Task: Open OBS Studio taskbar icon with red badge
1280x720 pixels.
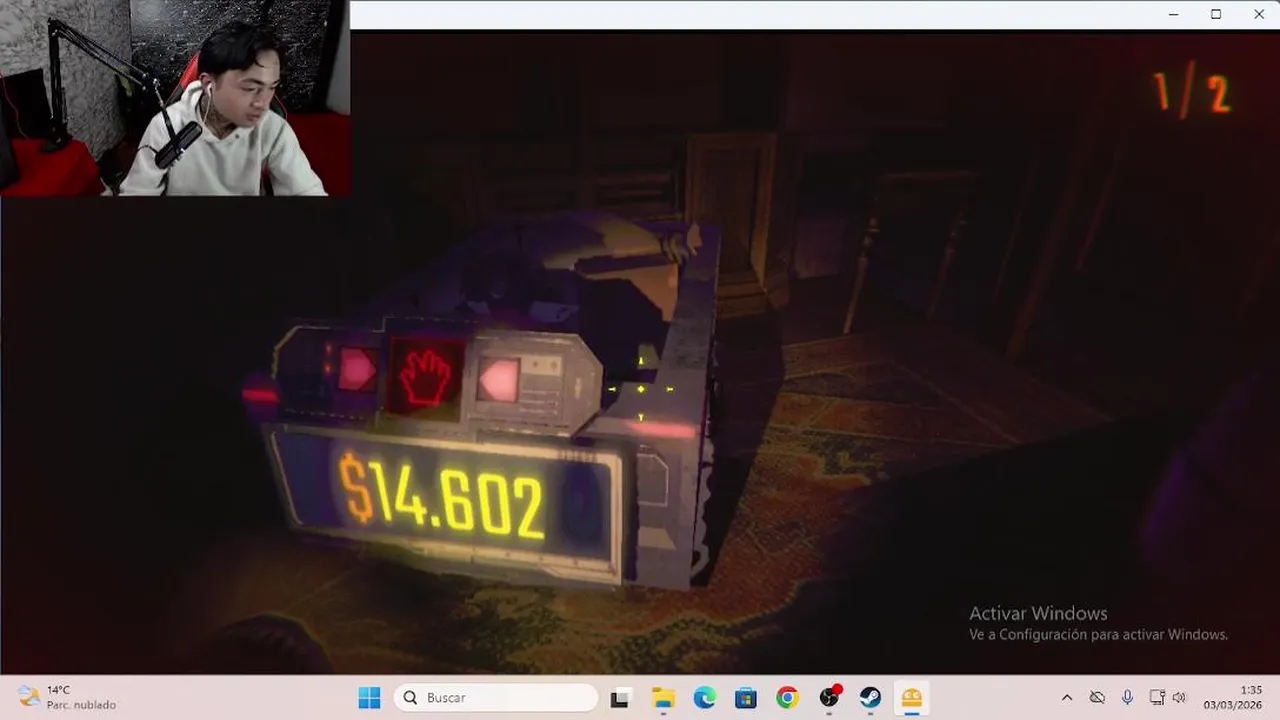Action: (x=829, y=698)
